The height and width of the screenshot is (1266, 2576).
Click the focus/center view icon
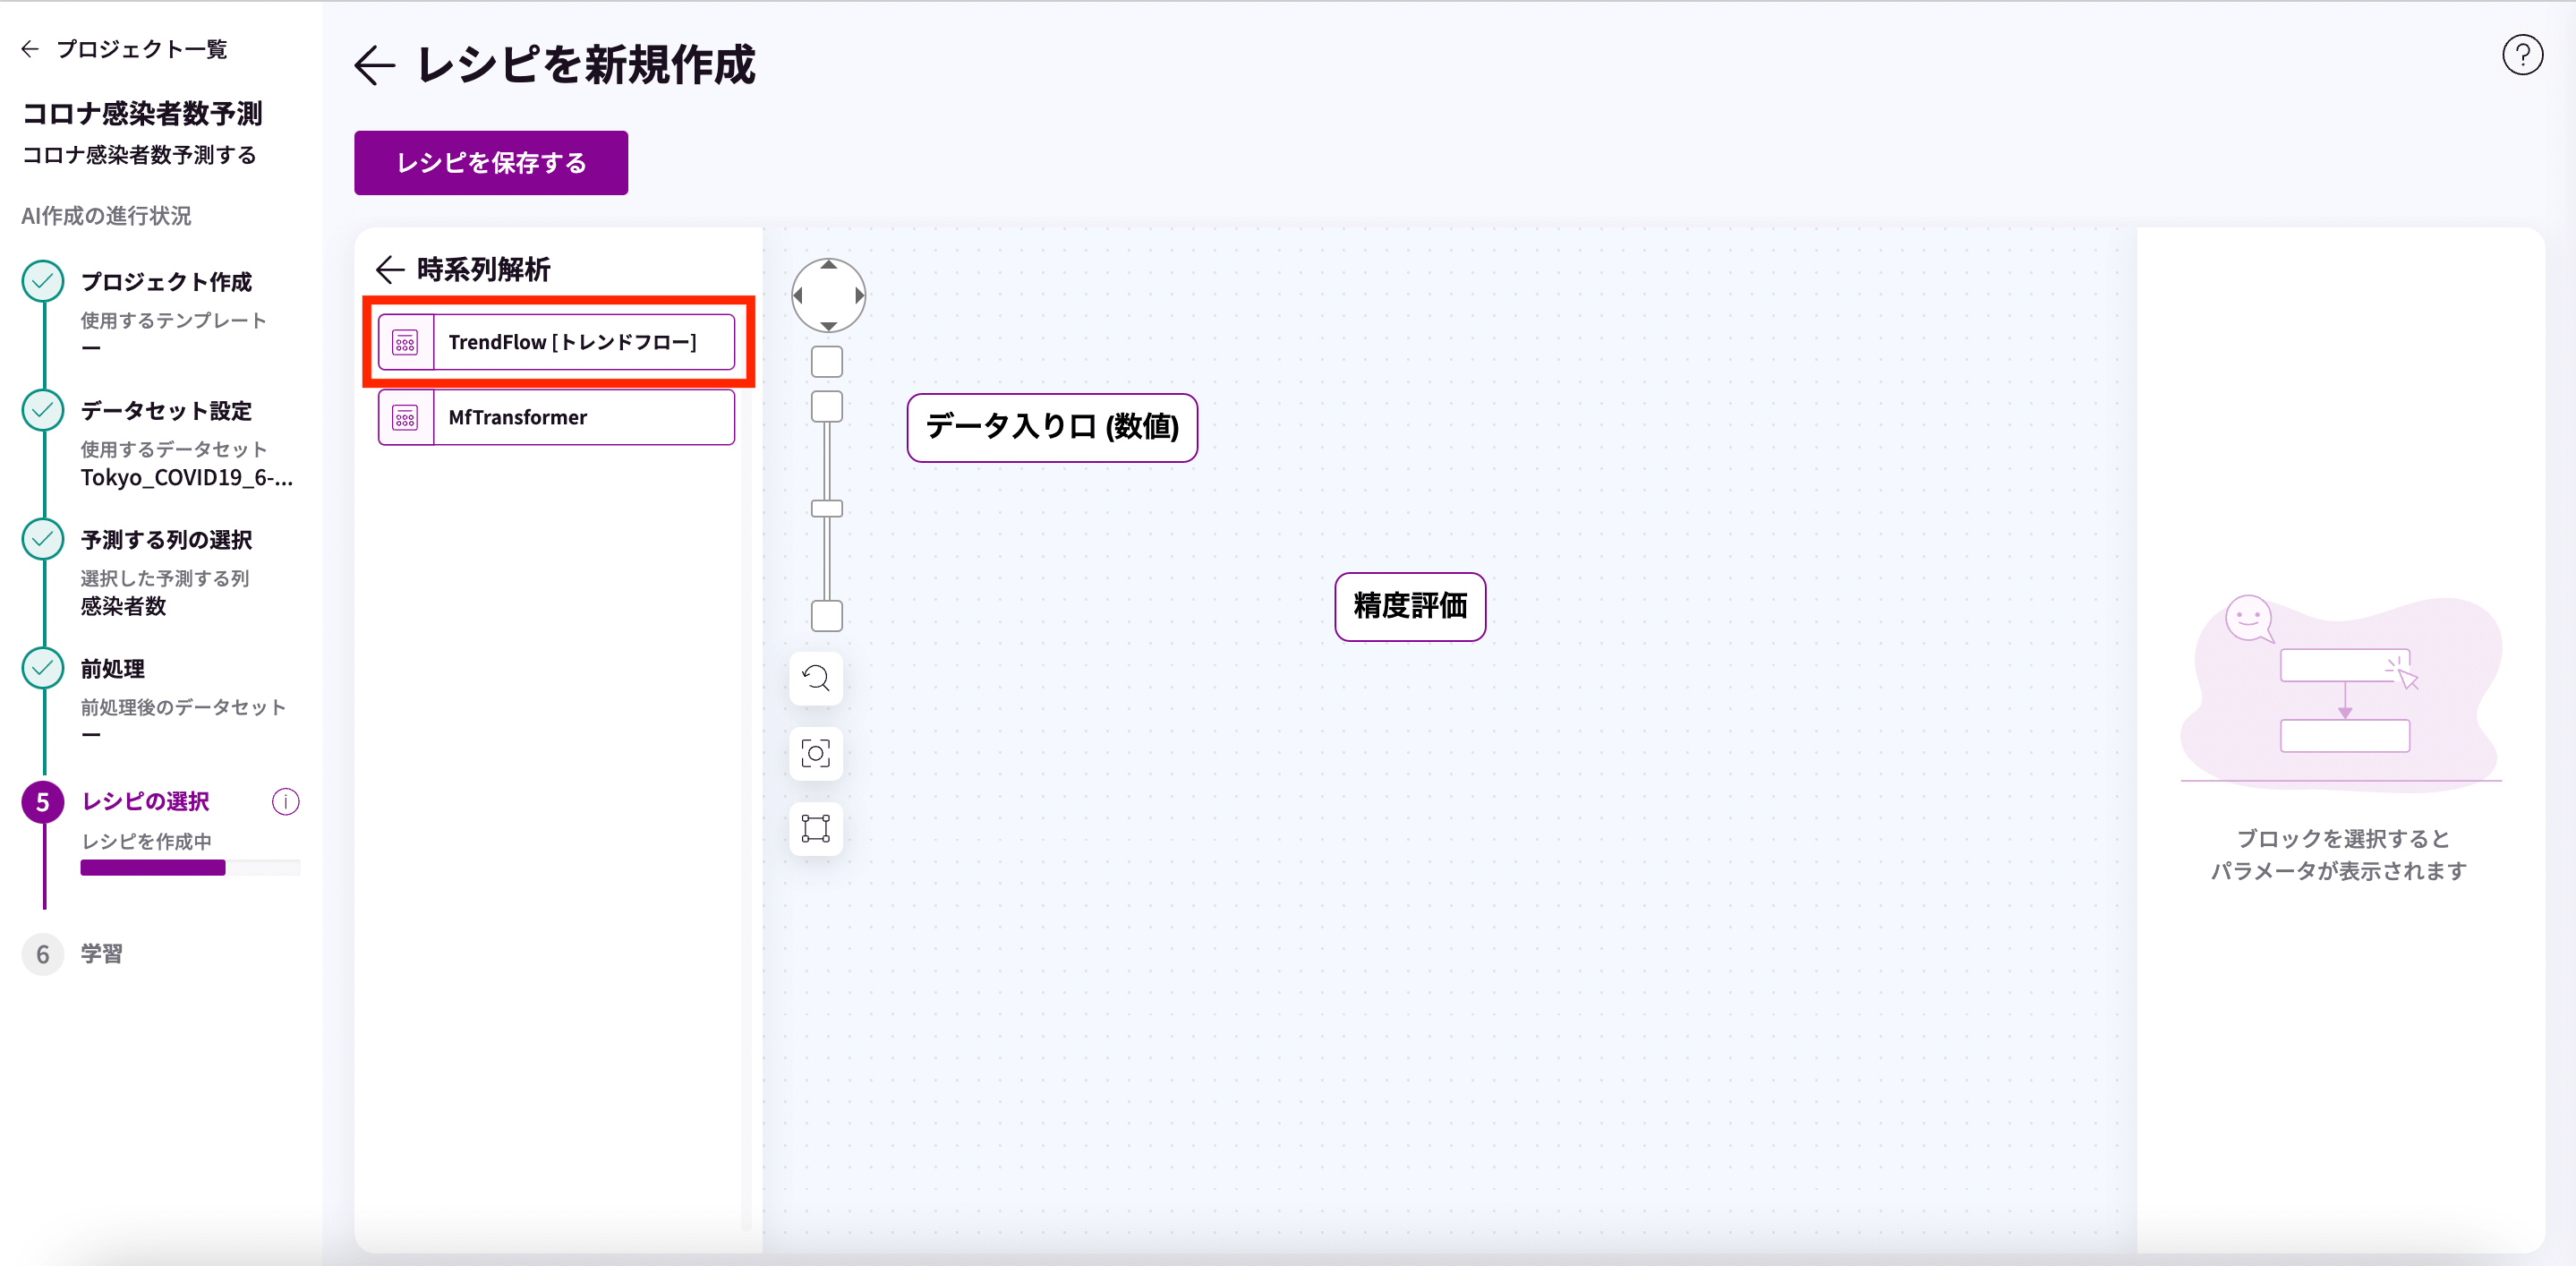816,754
